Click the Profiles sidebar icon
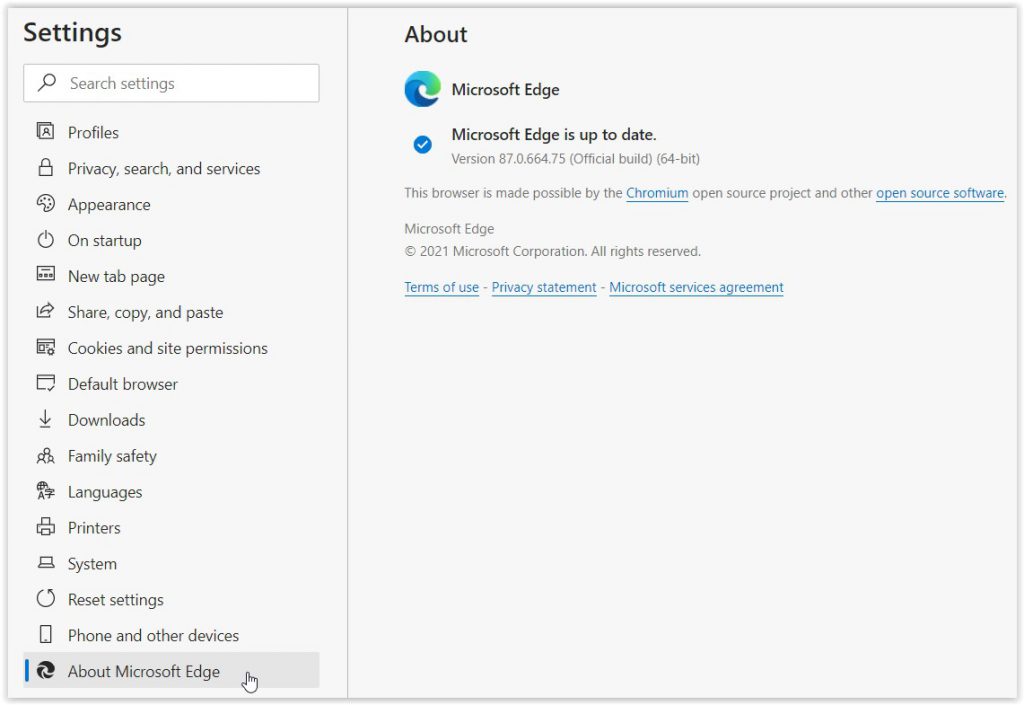1024x705 pixels. [45, 131]
